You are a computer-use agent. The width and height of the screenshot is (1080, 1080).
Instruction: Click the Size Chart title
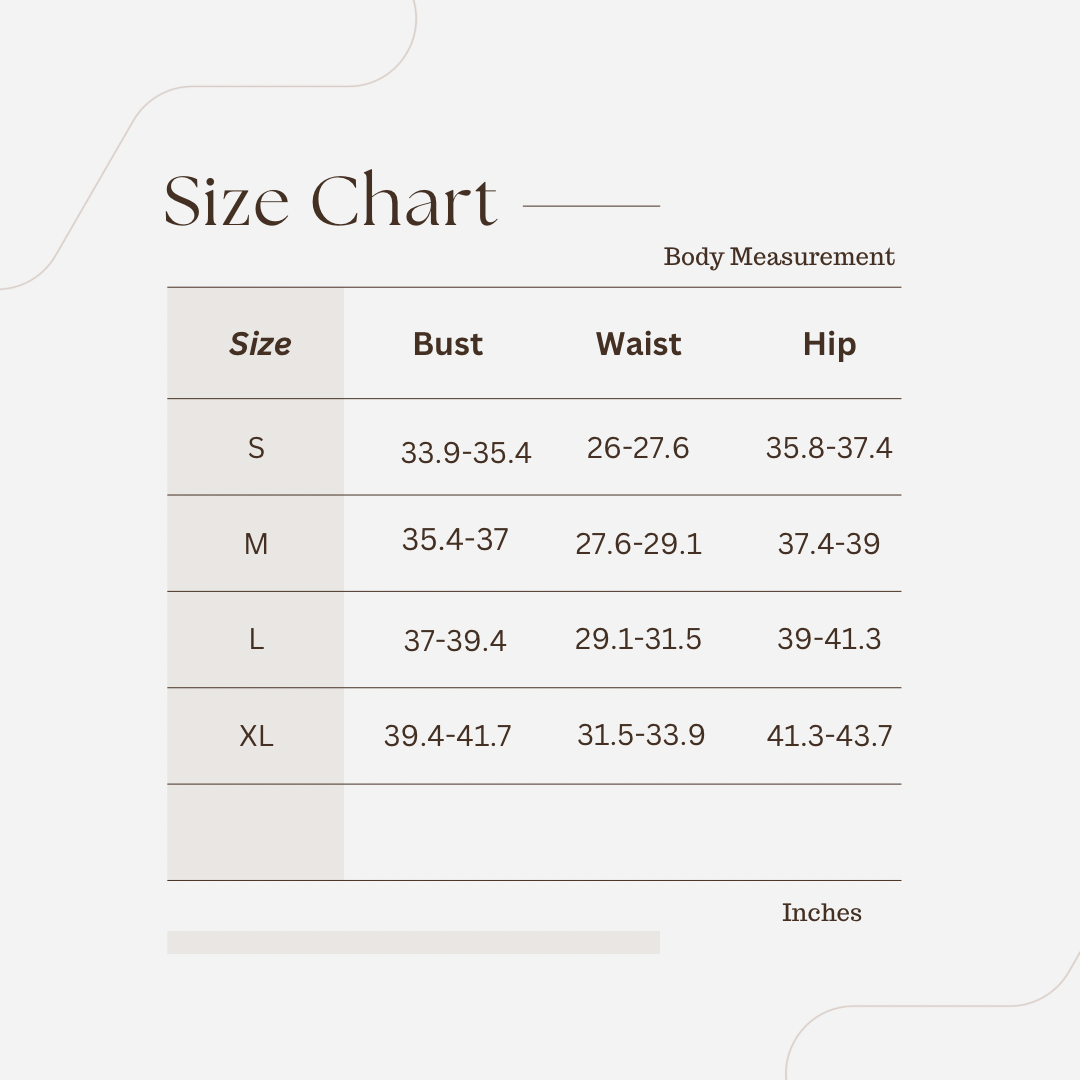(x=330, y=200)
